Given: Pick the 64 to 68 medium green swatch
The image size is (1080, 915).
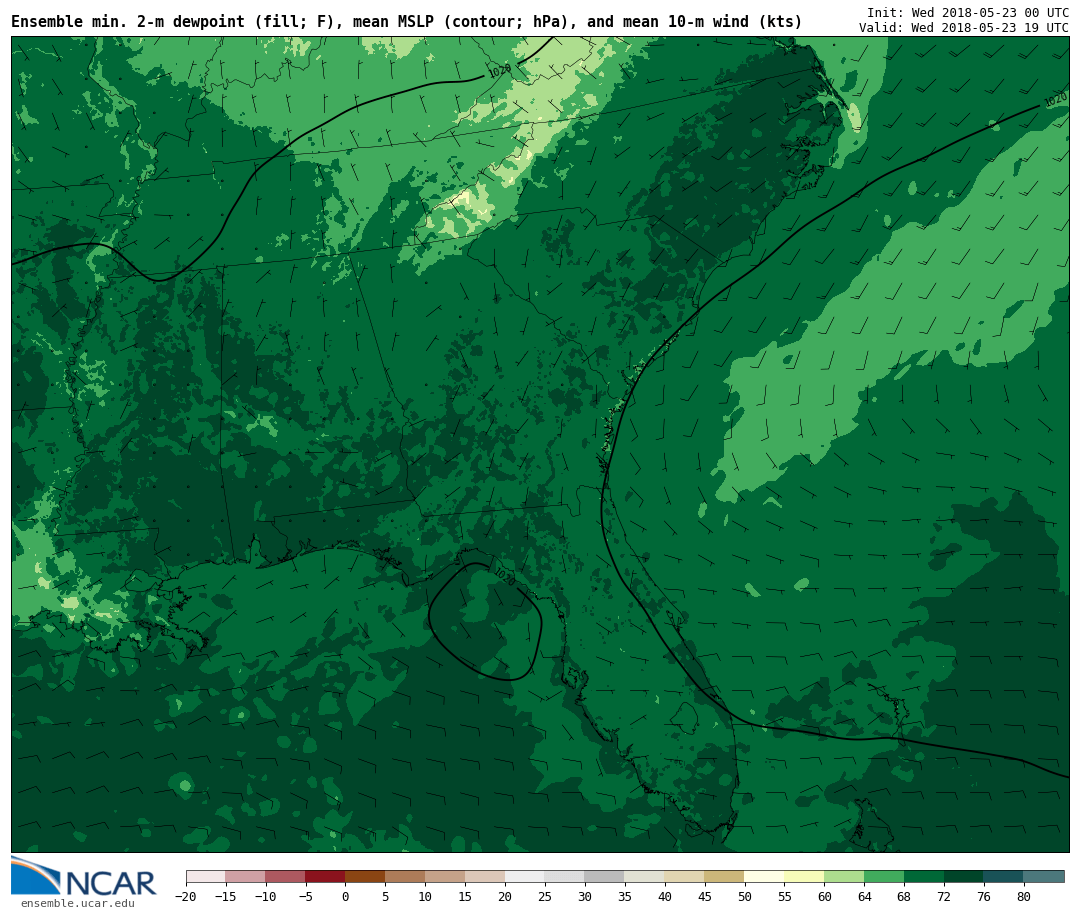Looking at the screenshot, I should point(884,876).
